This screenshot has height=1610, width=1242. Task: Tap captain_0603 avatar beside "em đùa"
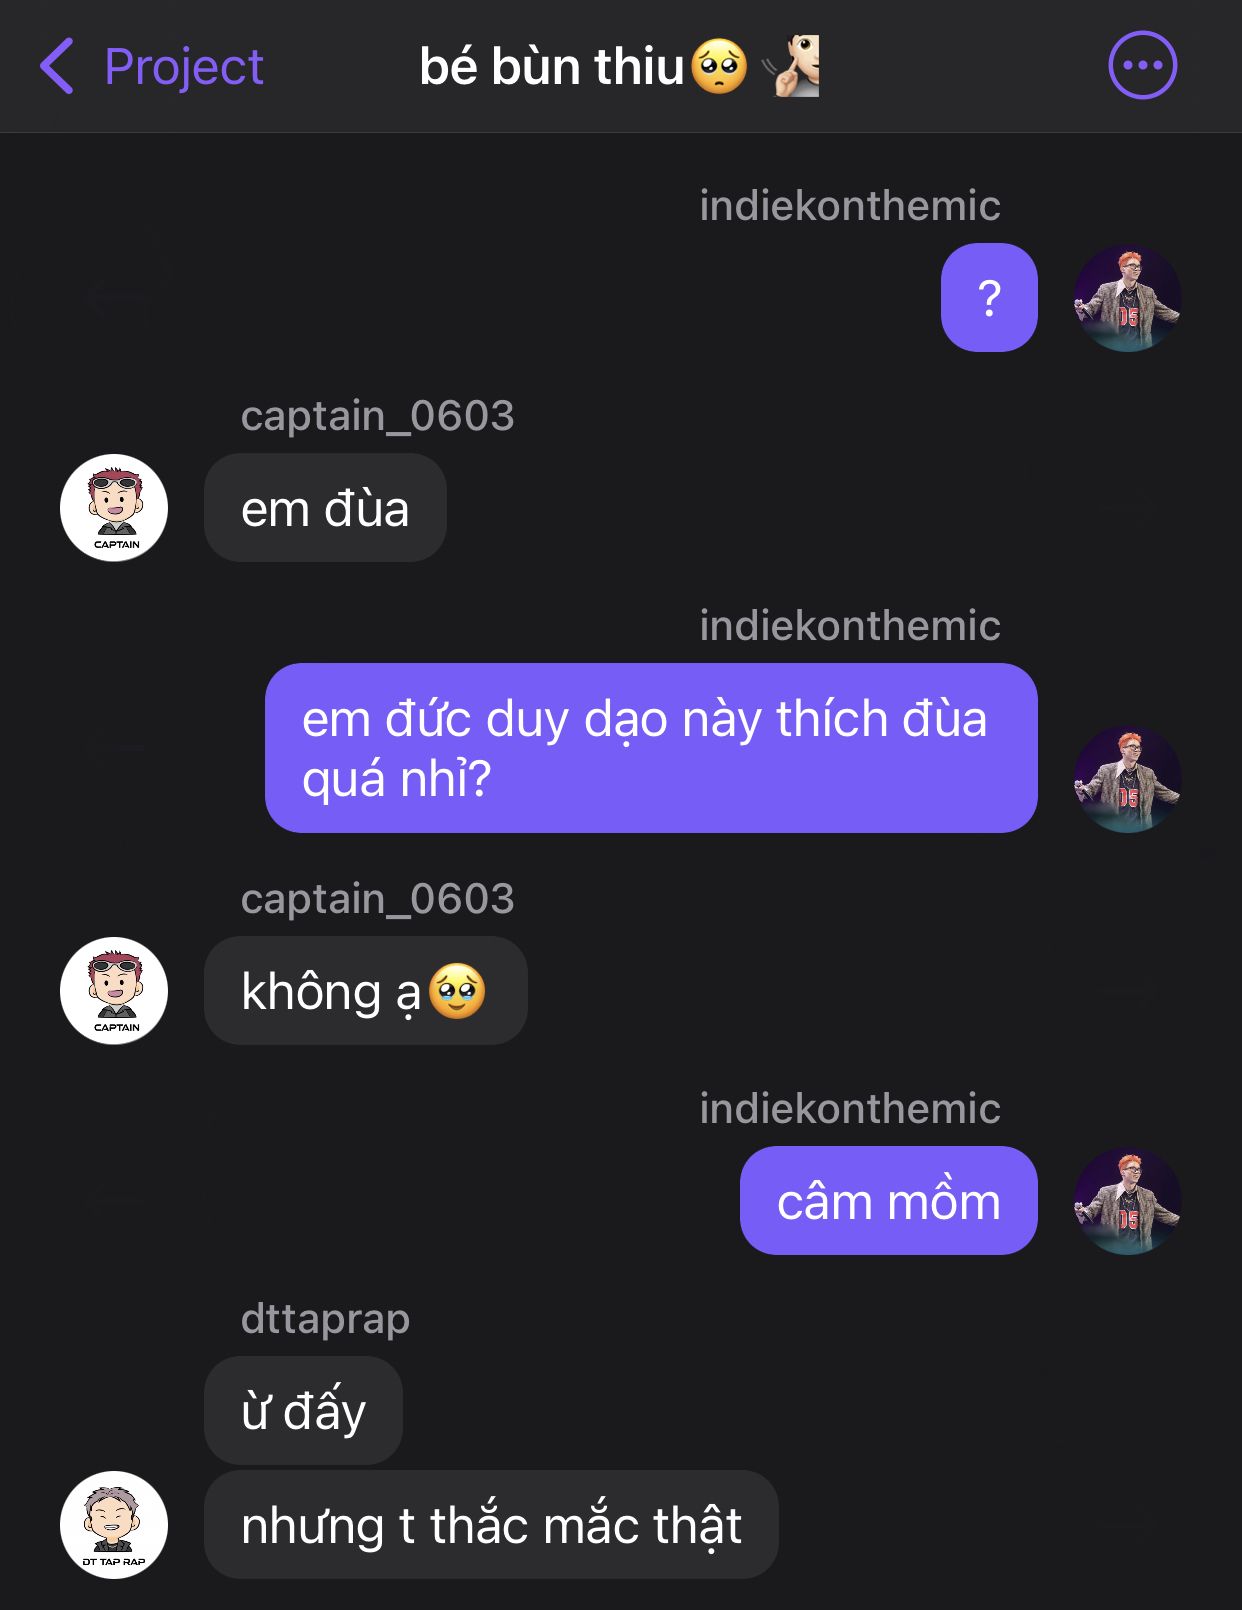(114, 508)
